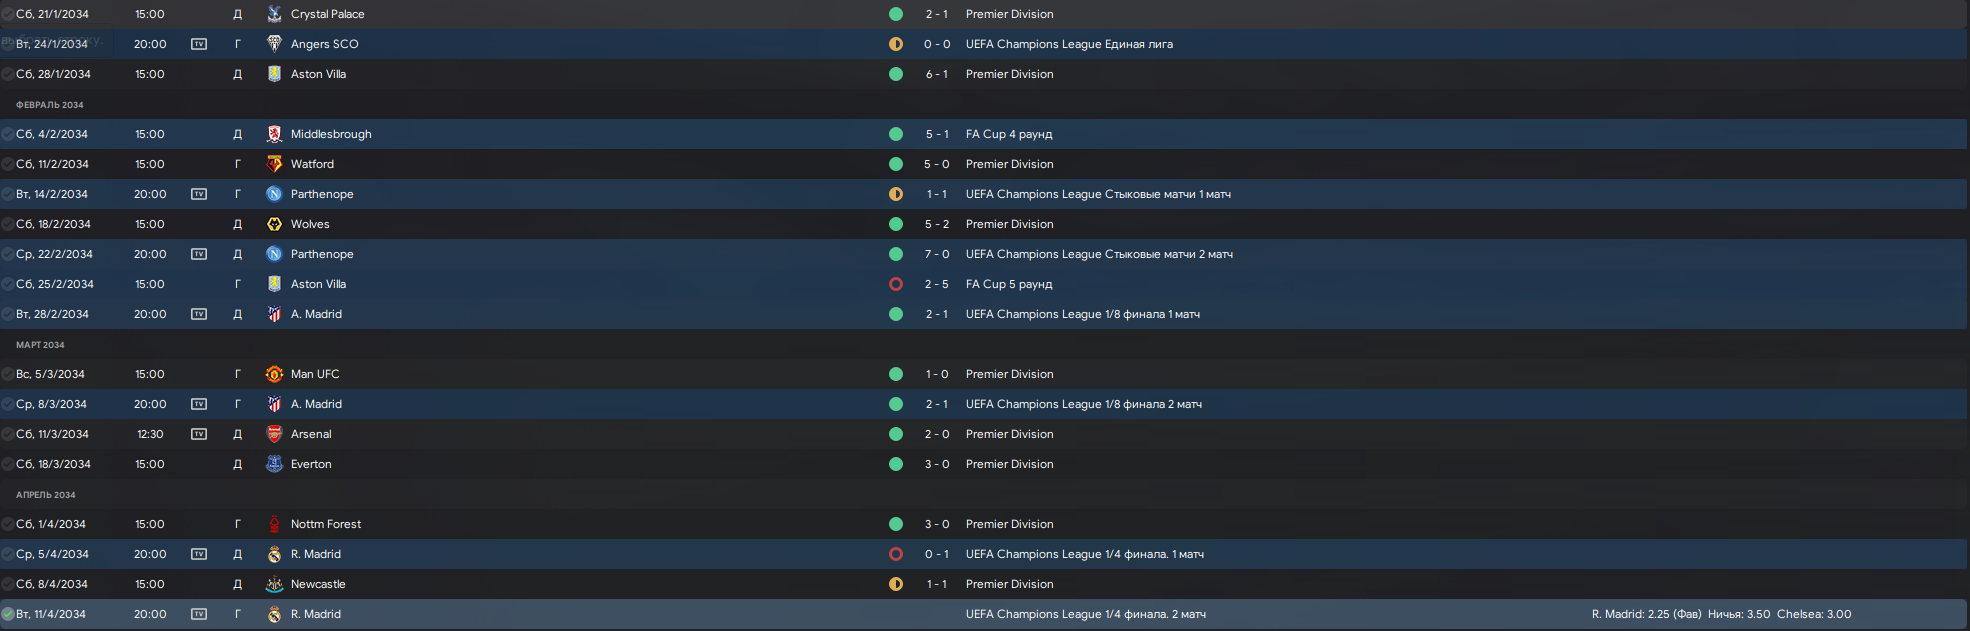Click TV broadcast icon on Arsenal 12:30 fixture

tap(199, 434)
